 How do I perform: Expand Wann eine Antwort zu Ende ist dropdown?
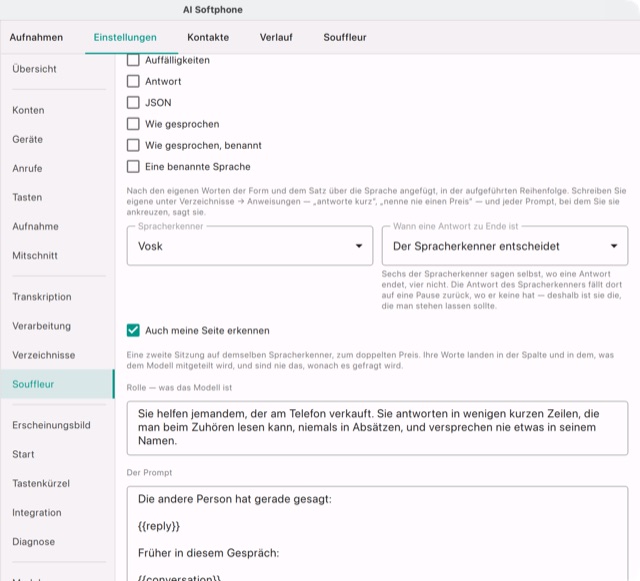point(504,246)
